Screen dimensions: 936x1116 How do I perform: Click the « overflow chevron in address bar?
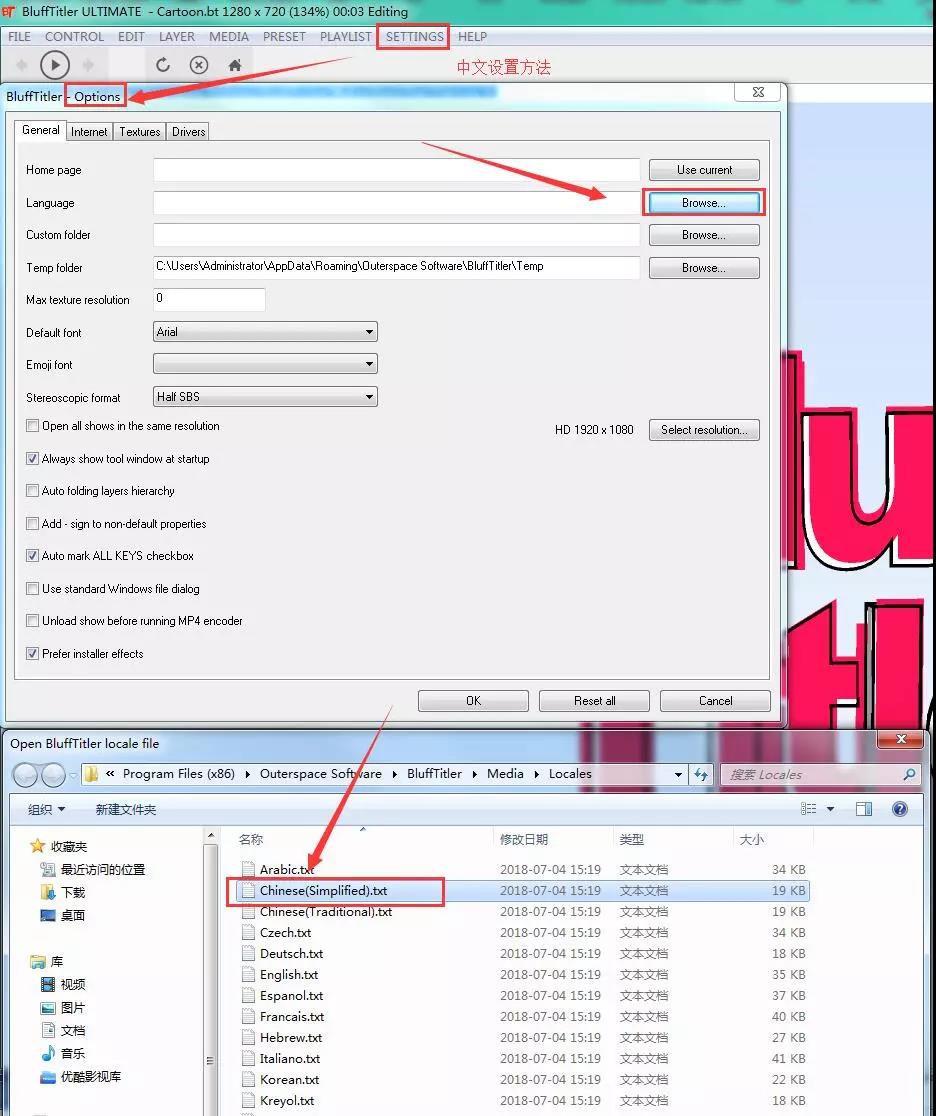point(110,774)
